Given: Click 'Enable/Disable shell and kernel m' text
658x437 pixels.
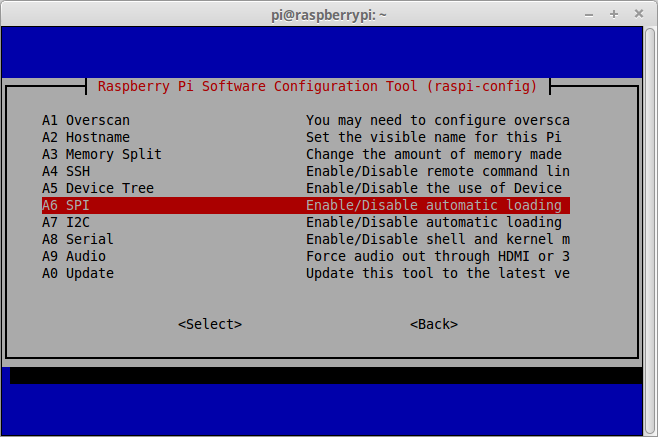Looking at the screenshot, I should click(x=438, y=239).
